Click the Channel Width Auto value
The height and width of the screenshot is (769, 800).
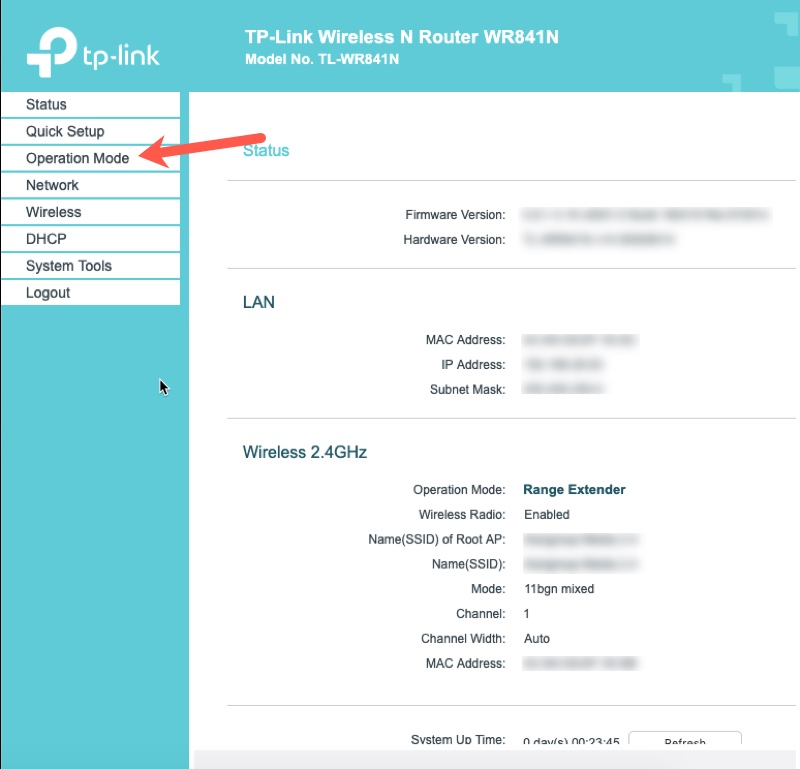pyautogui.click(x=537, y=638)
